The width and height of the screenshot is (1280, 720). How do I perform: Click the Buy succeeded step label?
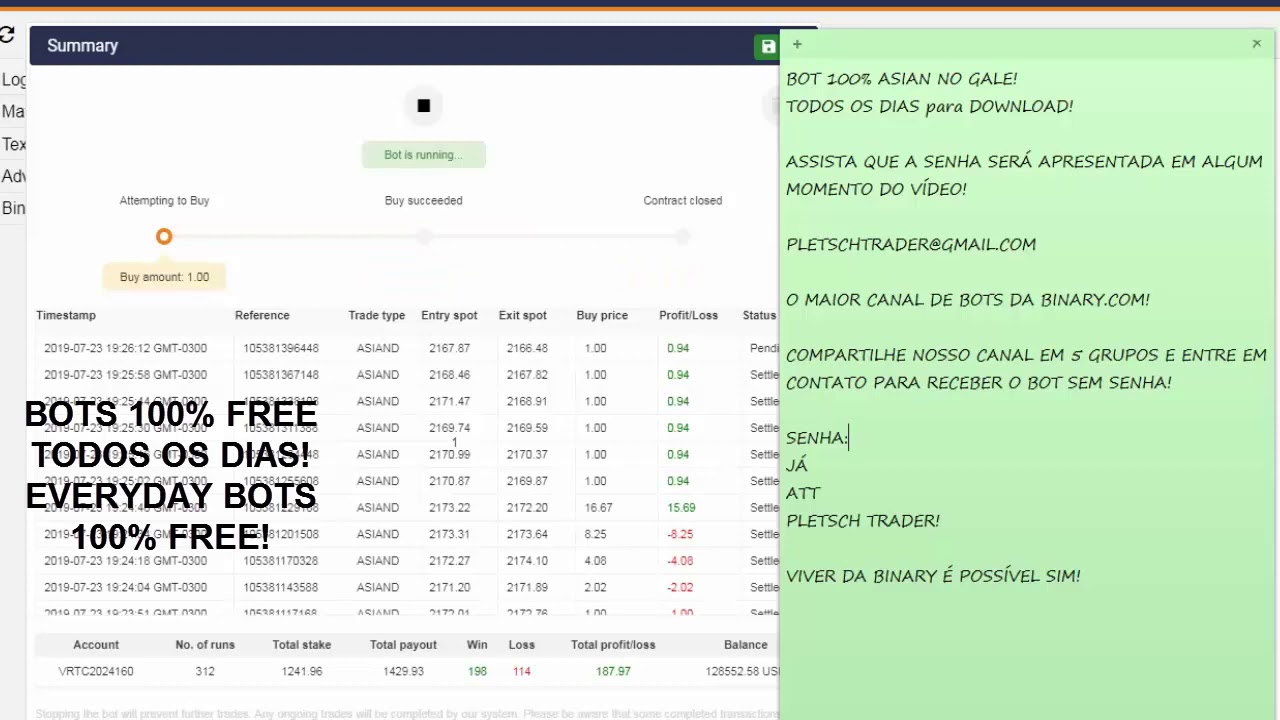(423, 200)
